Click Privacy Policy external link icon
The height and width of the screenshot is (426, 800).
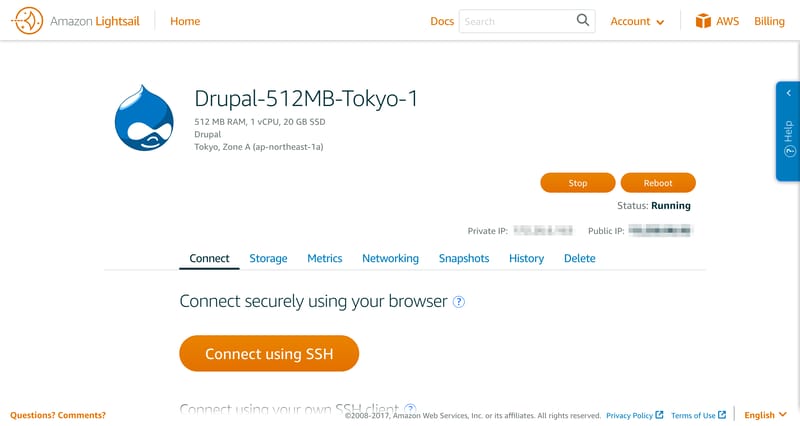[x=659, y=415]
